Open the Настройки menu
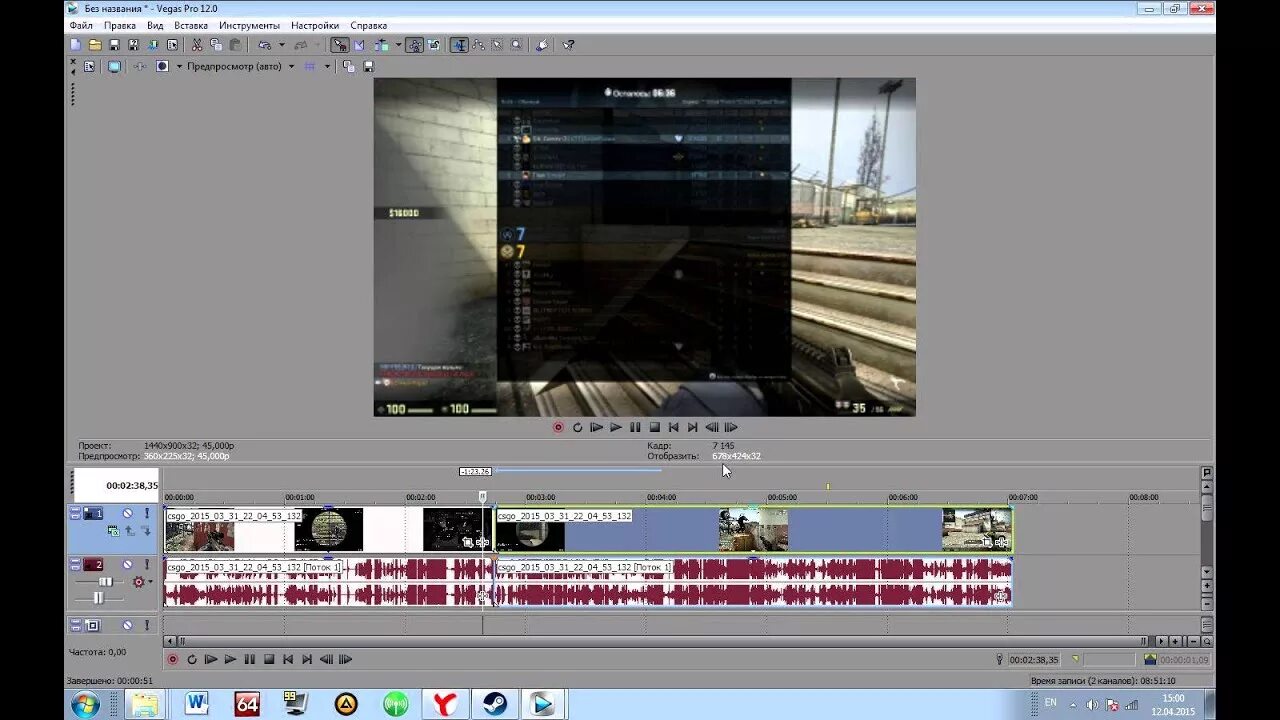Viewport: 1280px width, 720px height. point(315,25)
